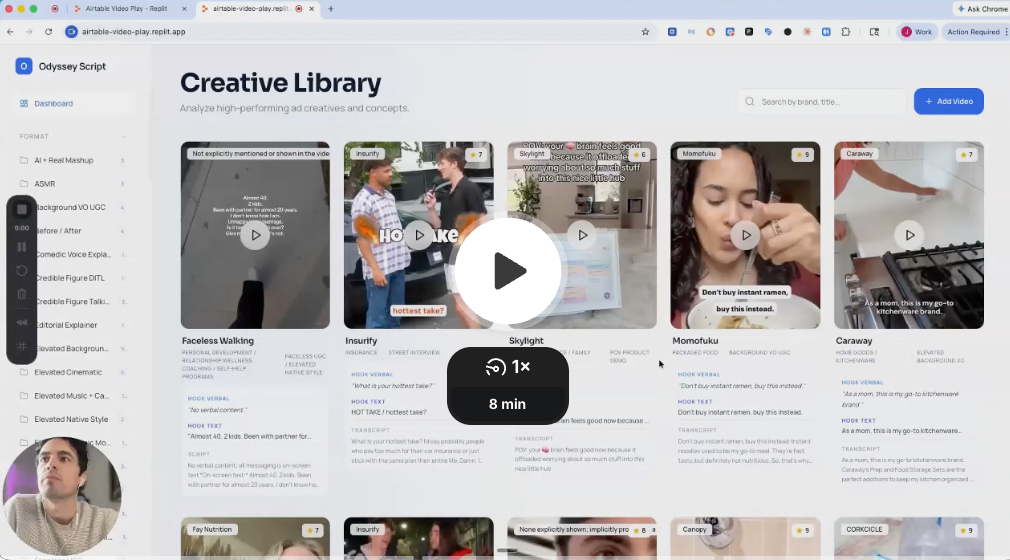Go back in Chrome browser
The image size is (1010, 560).
pyautogui.click(x=10, y=32)
